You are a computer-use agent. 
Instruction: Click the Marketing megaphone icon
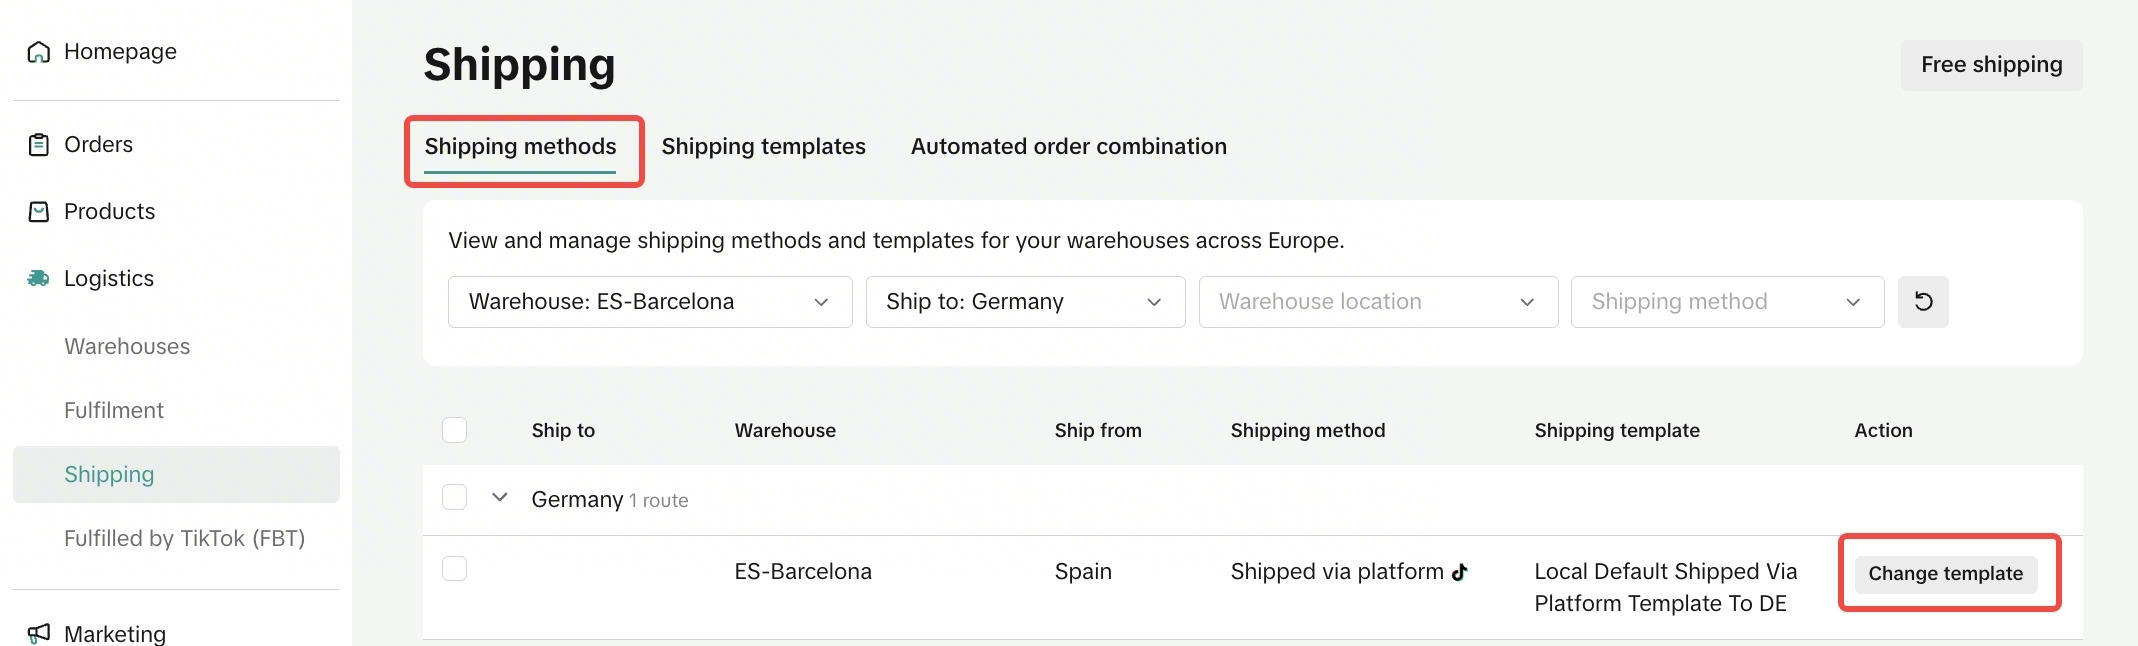38,634
